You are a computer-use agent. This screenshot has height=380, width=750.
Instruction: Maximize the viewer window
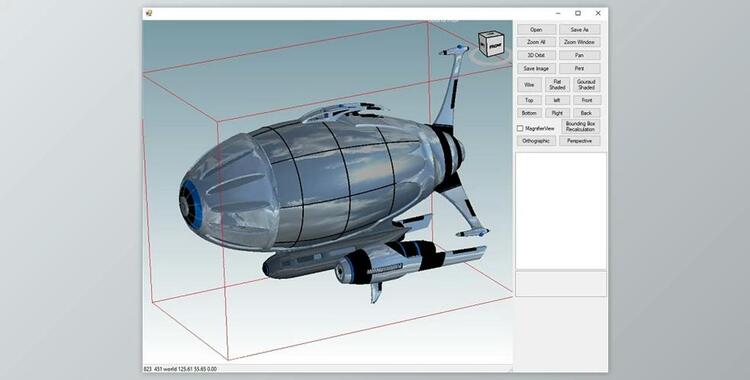tap(578, 13)
